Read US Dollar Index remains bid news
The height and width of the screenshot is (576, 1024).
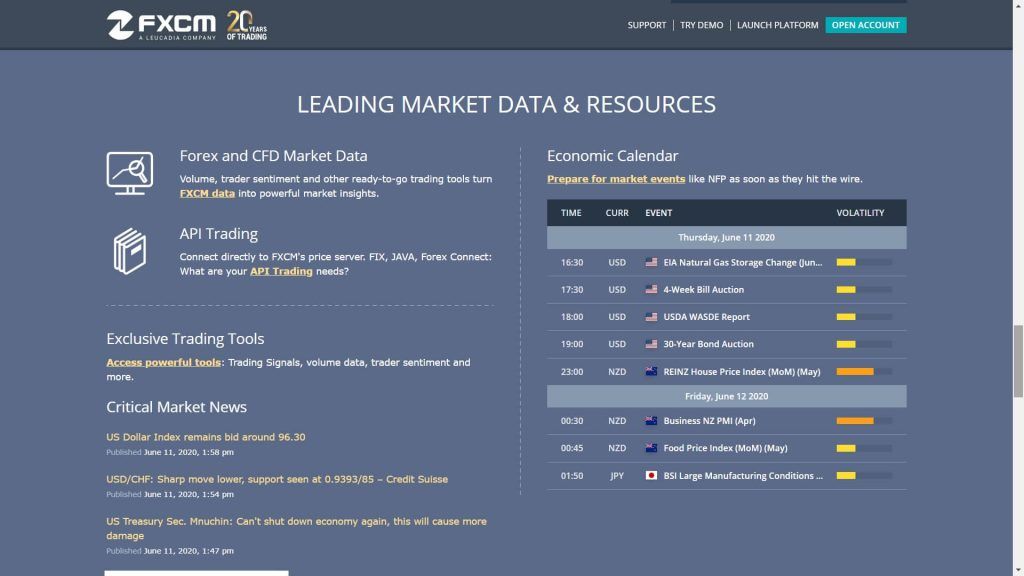coord(206,437)
